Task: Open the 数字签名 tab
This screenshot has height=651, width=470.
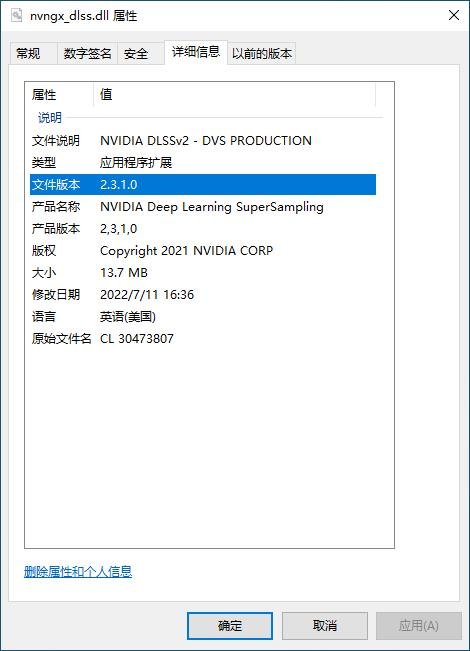Action: click(87, 54)
